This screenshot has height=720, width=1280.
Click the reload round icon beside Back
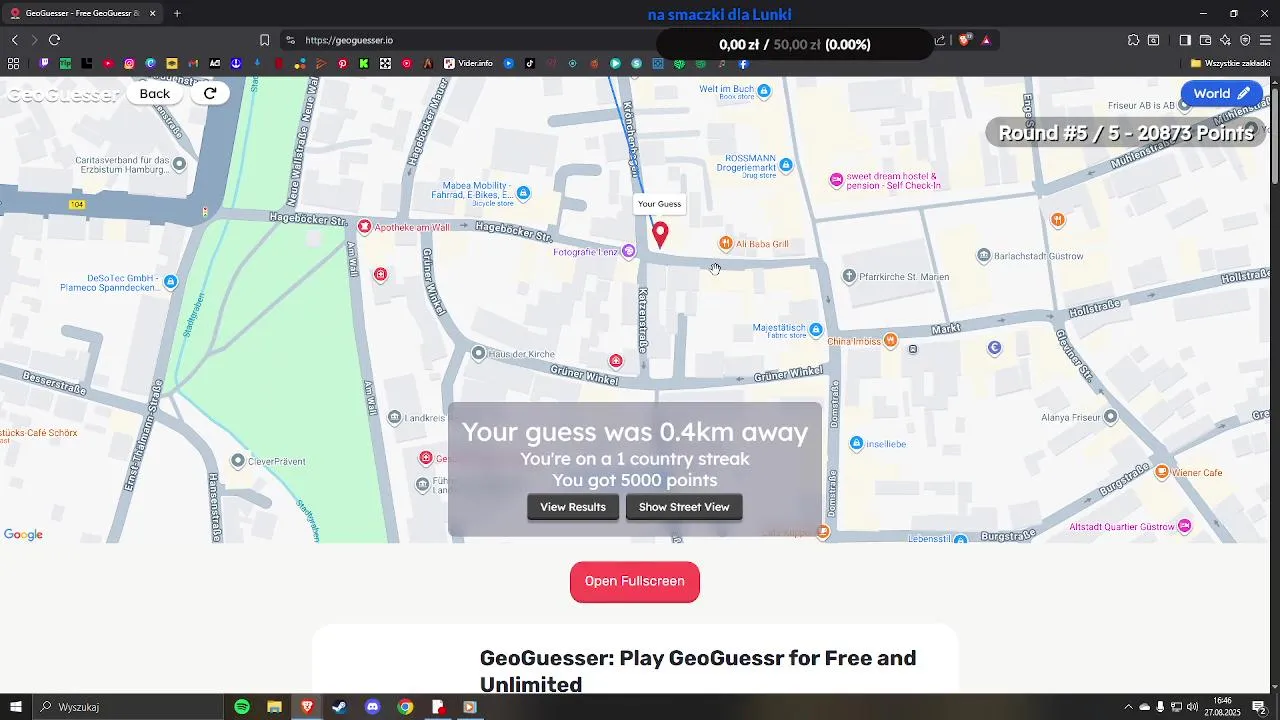click(x=210, y=93)
